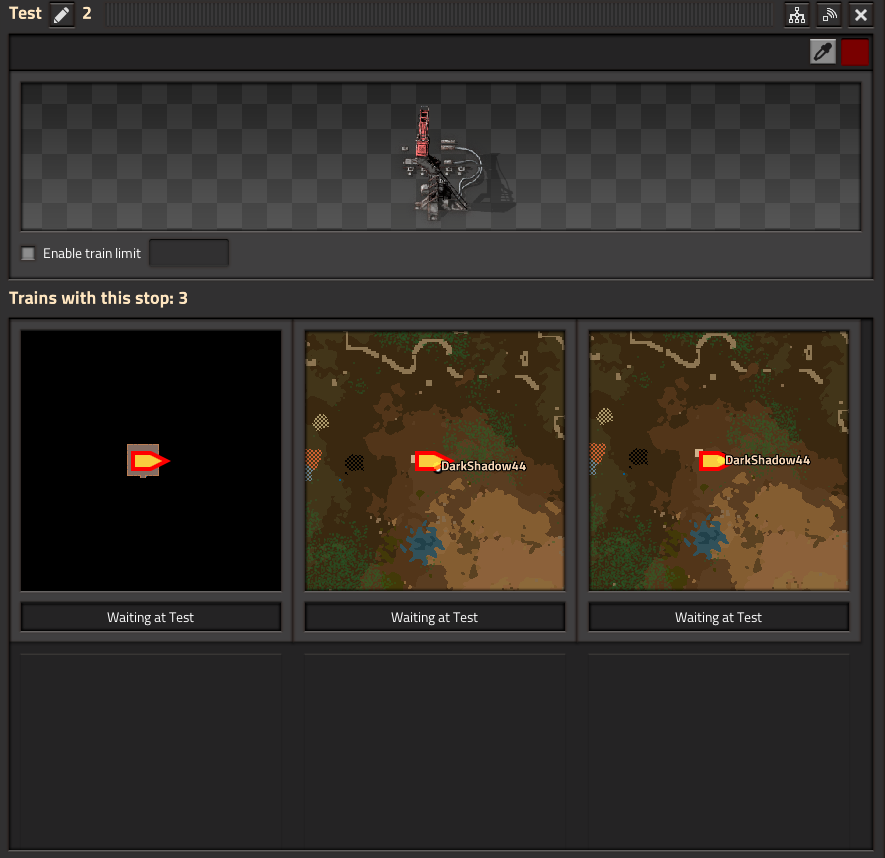Enable the train limit checkbox
Viewport: 885px width, 858px height.
click(28, 253)
